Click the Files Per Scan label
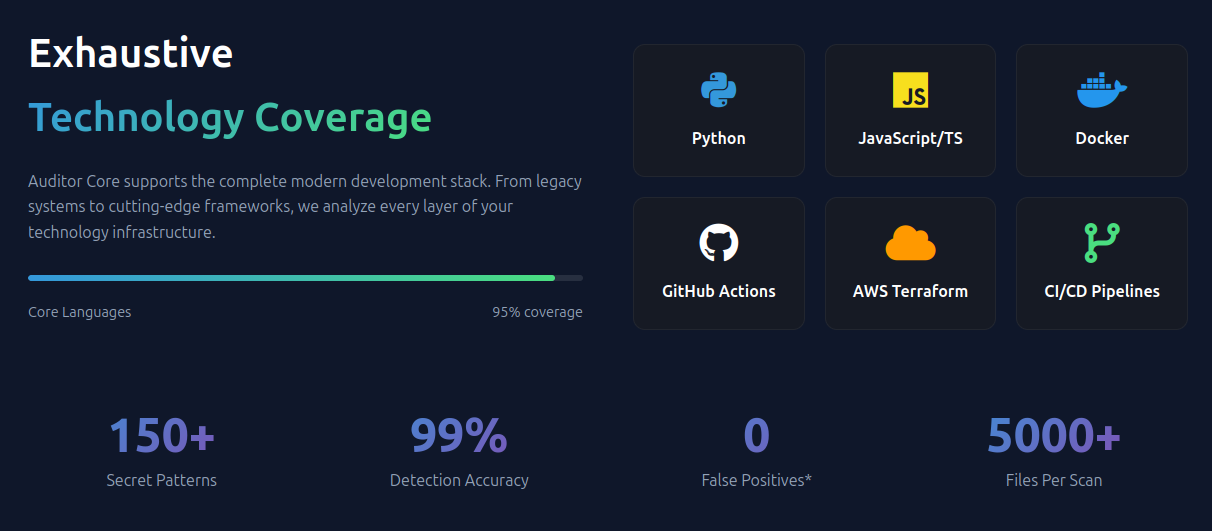This screenshot has height=531, width=1212. 1054,480
